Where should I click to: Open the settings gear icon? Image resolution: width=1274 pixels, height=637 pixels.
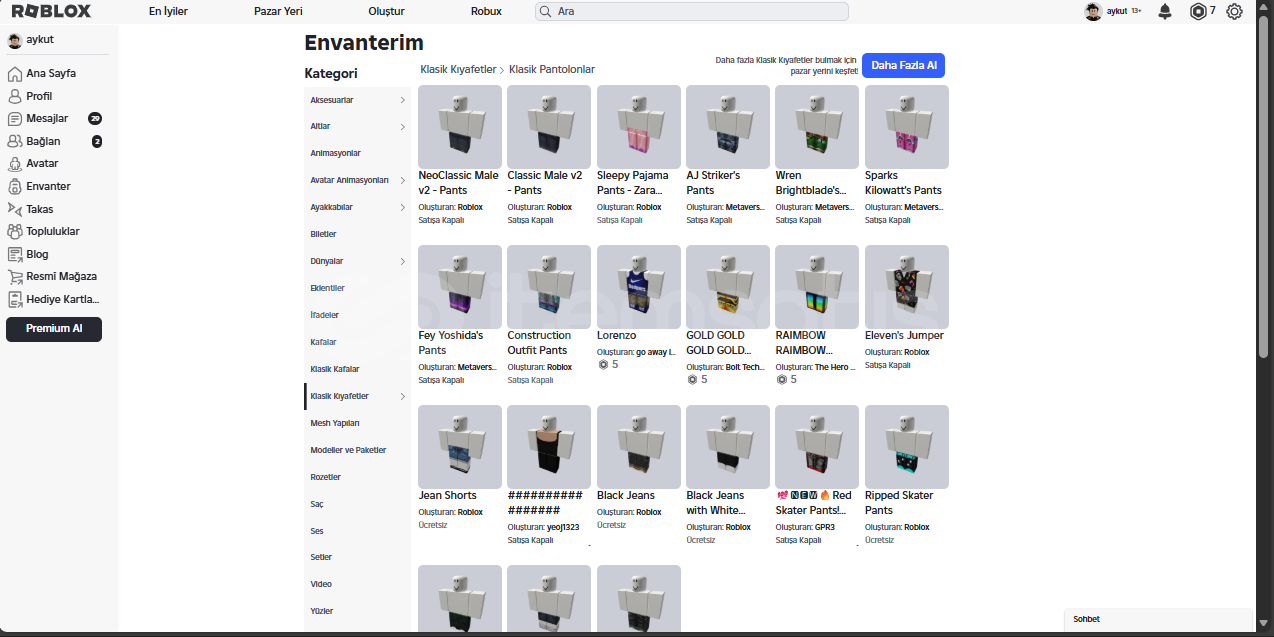click(1234, 11)
